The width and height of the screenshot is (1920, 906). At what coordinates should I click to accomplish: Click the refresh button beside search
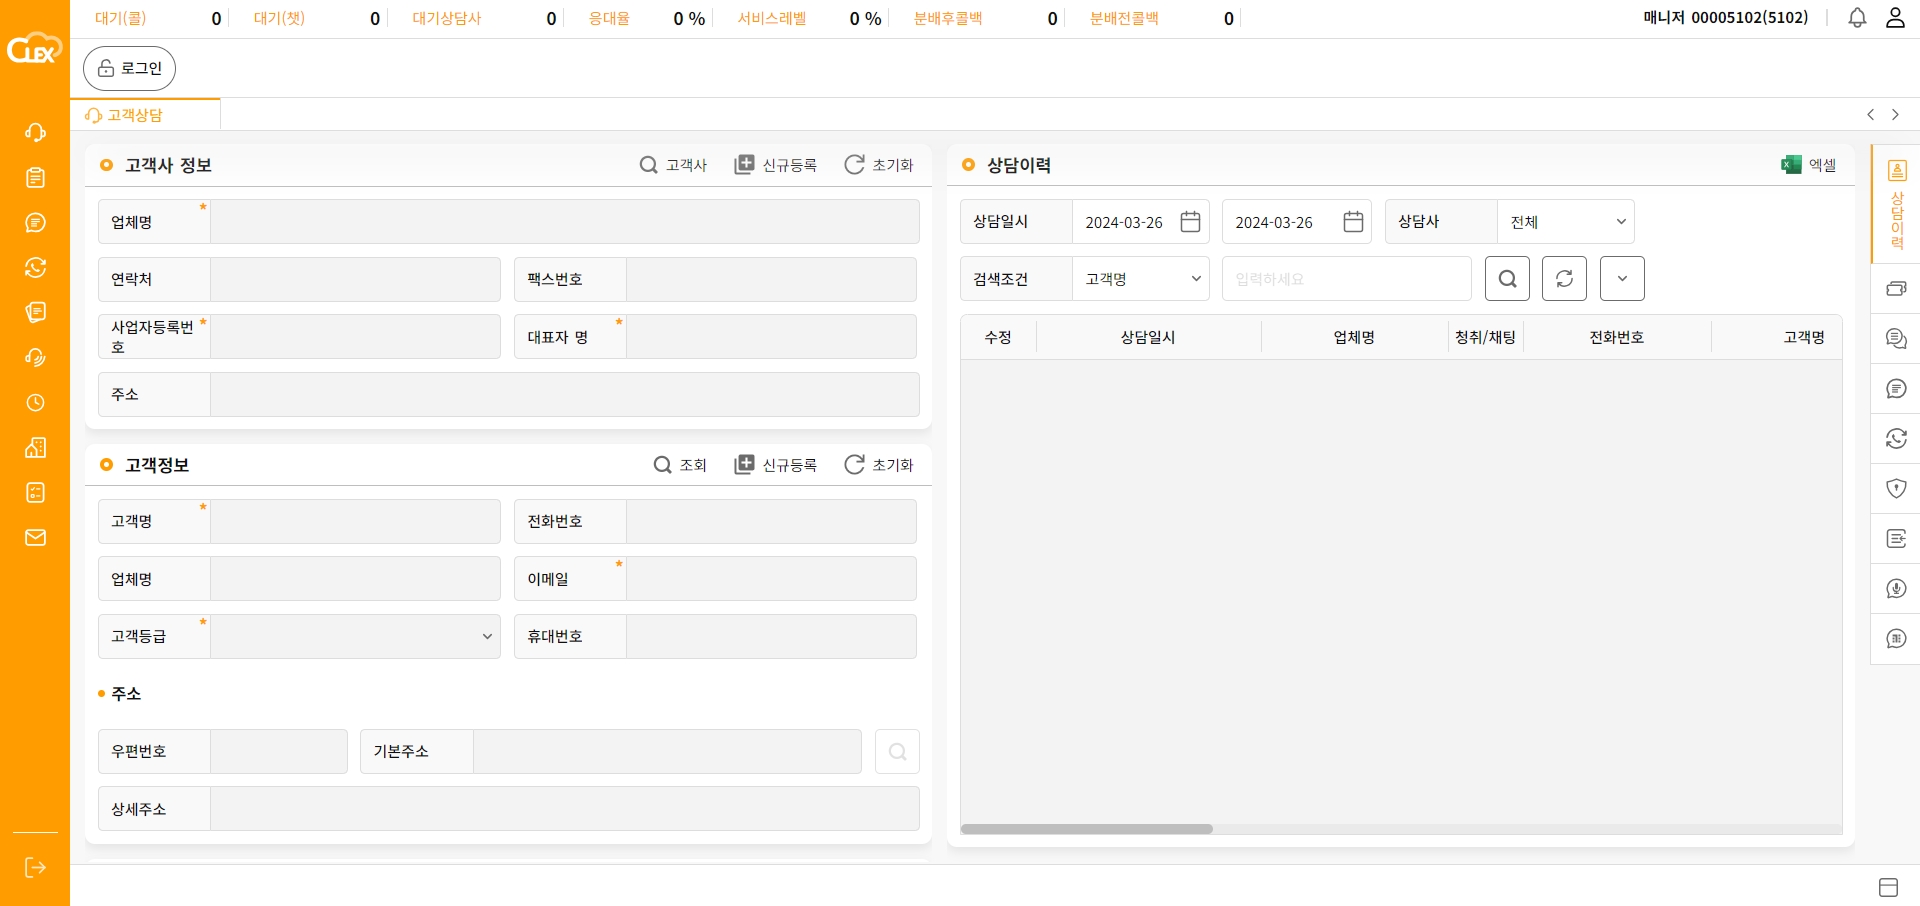(x=1564, y=279)
